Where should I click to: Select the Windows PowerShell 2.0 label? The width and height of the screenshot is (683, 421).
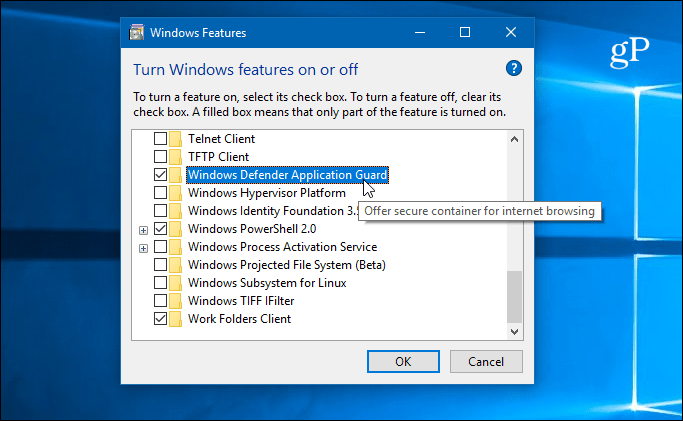click(x=252, y=229)
